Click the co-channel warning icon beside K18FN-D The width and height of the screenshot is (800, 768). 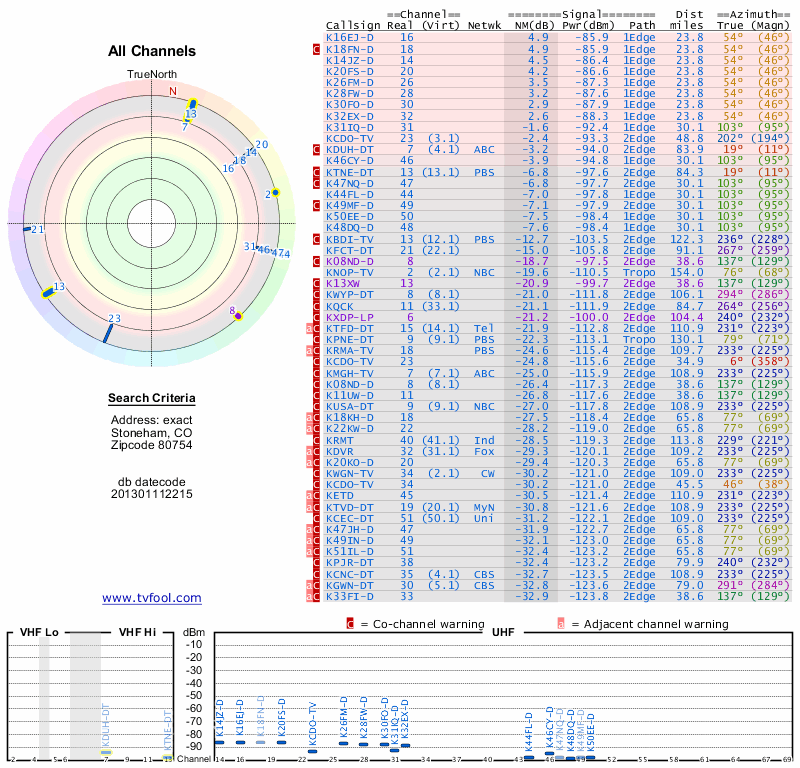(x=317, y=49)
